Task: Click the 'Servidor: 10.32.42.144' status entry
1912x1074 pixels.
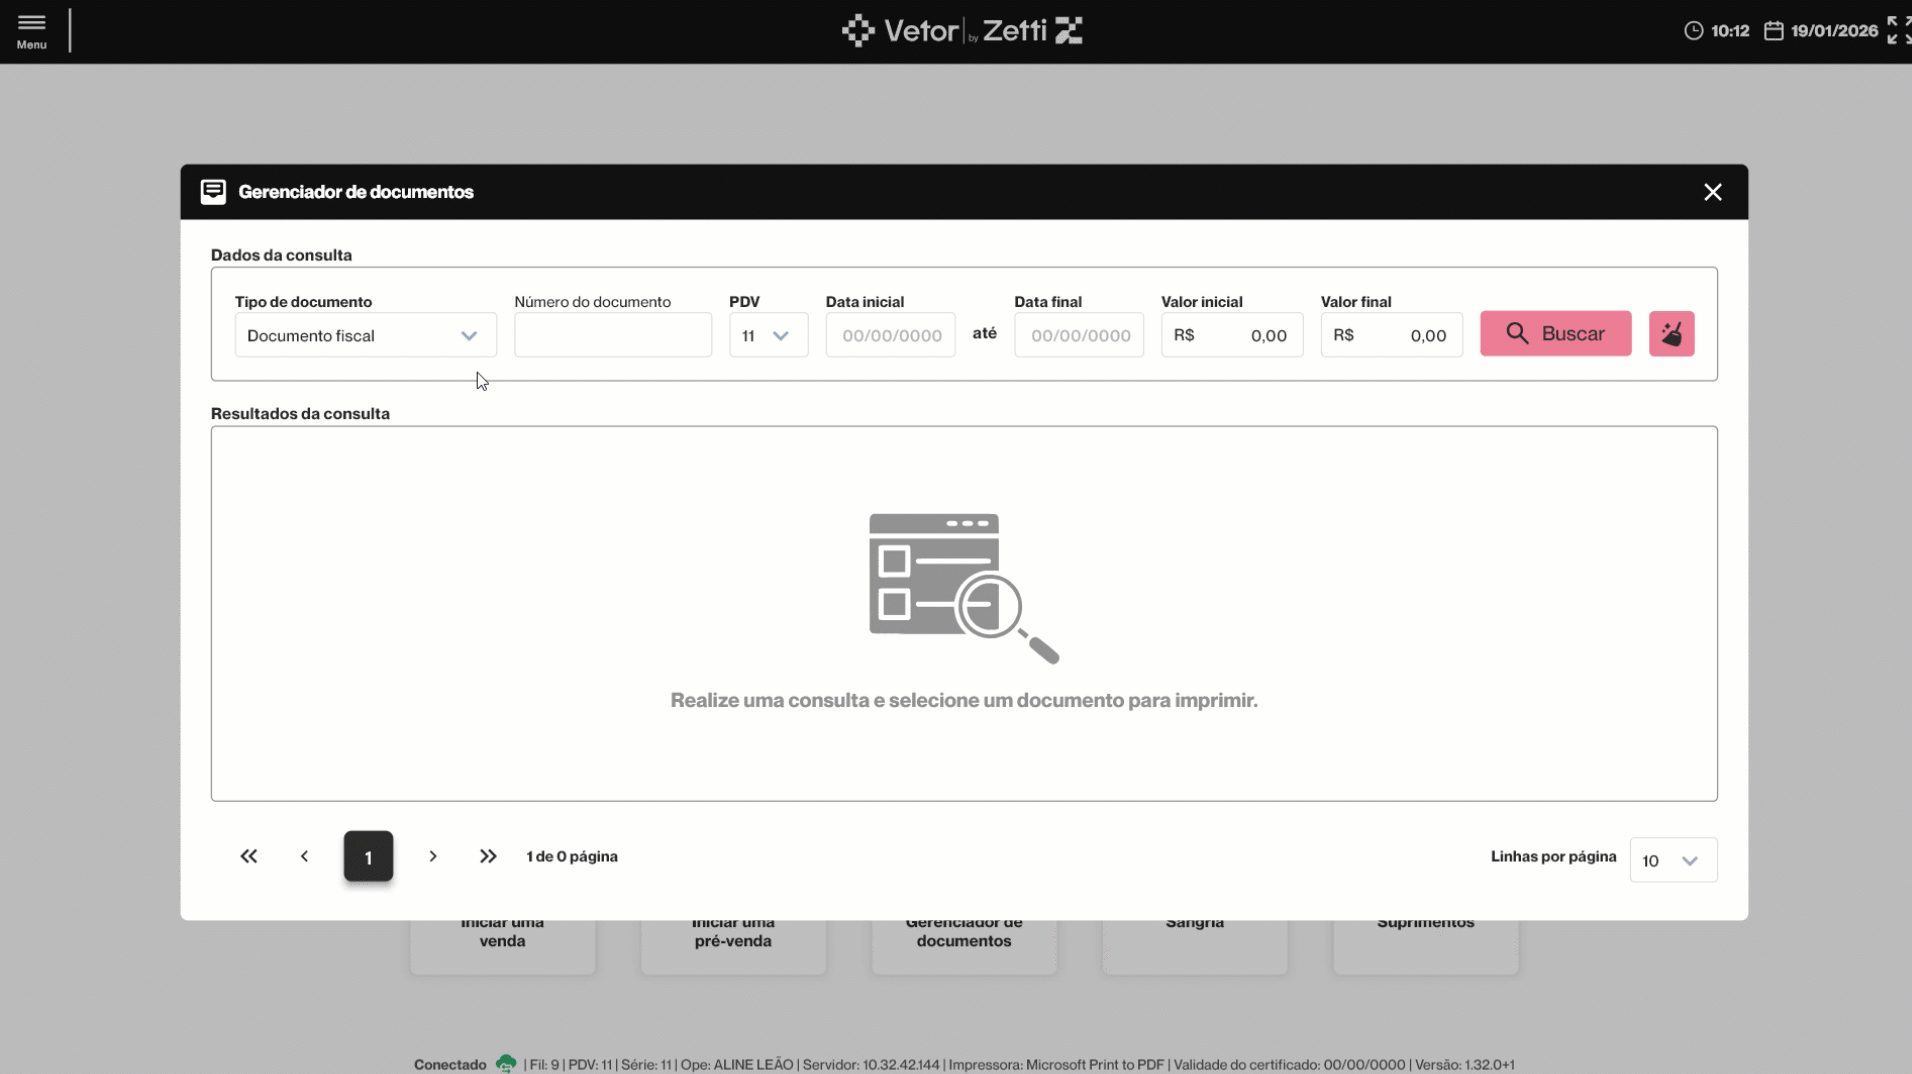Action: coord(871,1065)
